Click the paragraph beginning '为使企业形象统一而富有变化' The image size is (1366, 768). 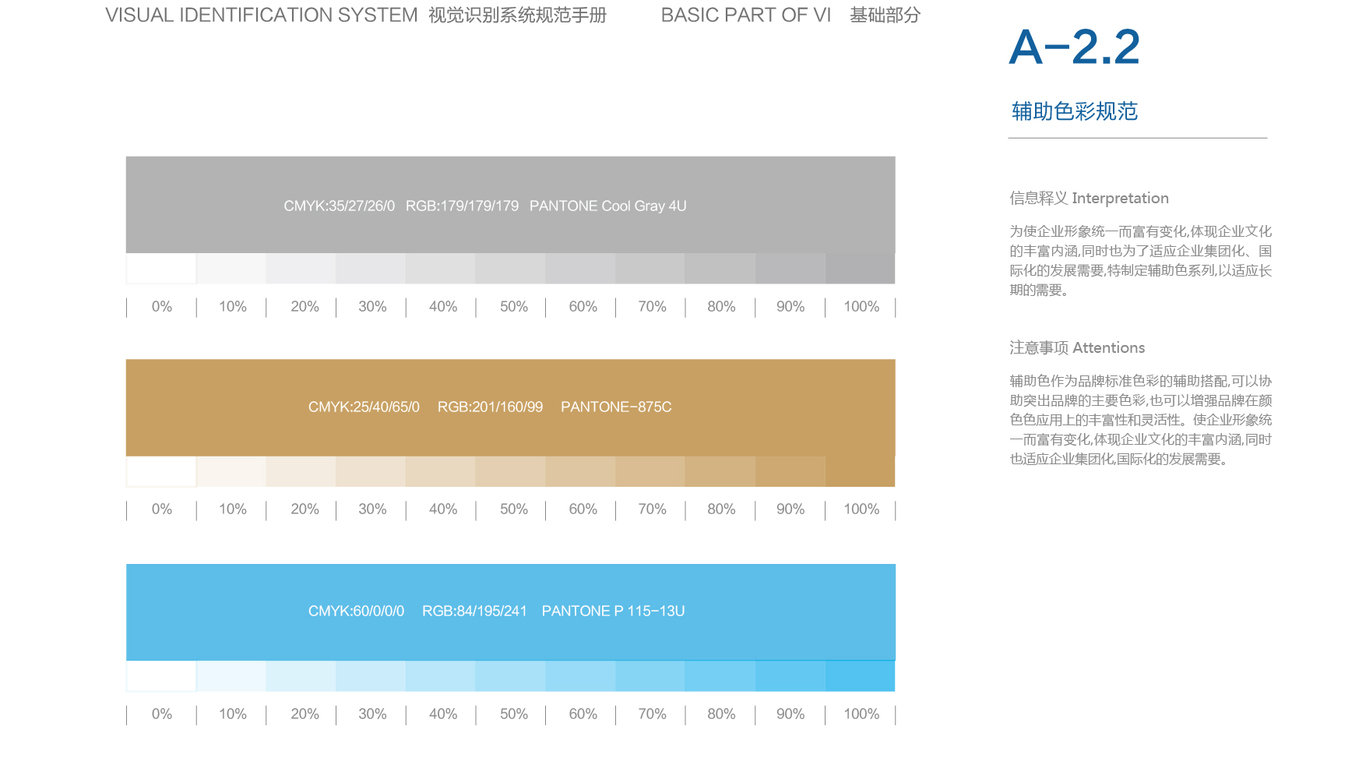[1141, 261]
